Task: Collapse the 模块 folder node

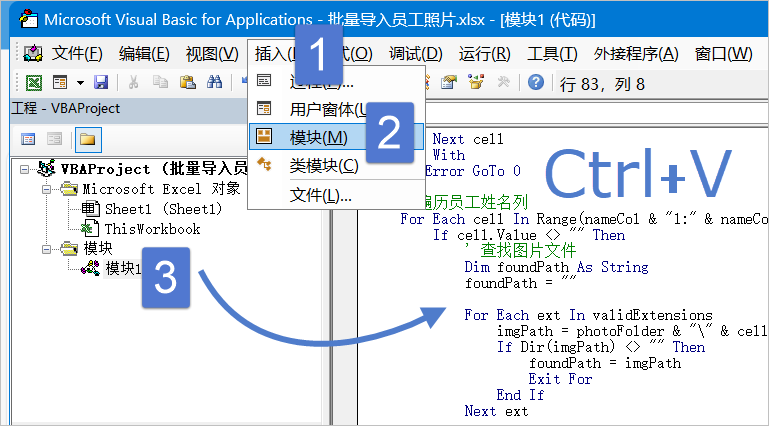Action: 46,248
